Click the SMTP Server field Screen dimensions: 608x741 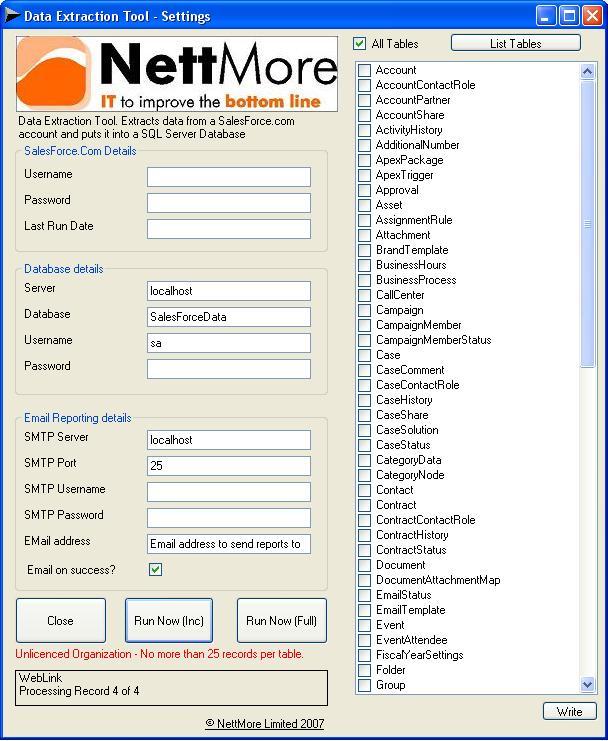229,439
